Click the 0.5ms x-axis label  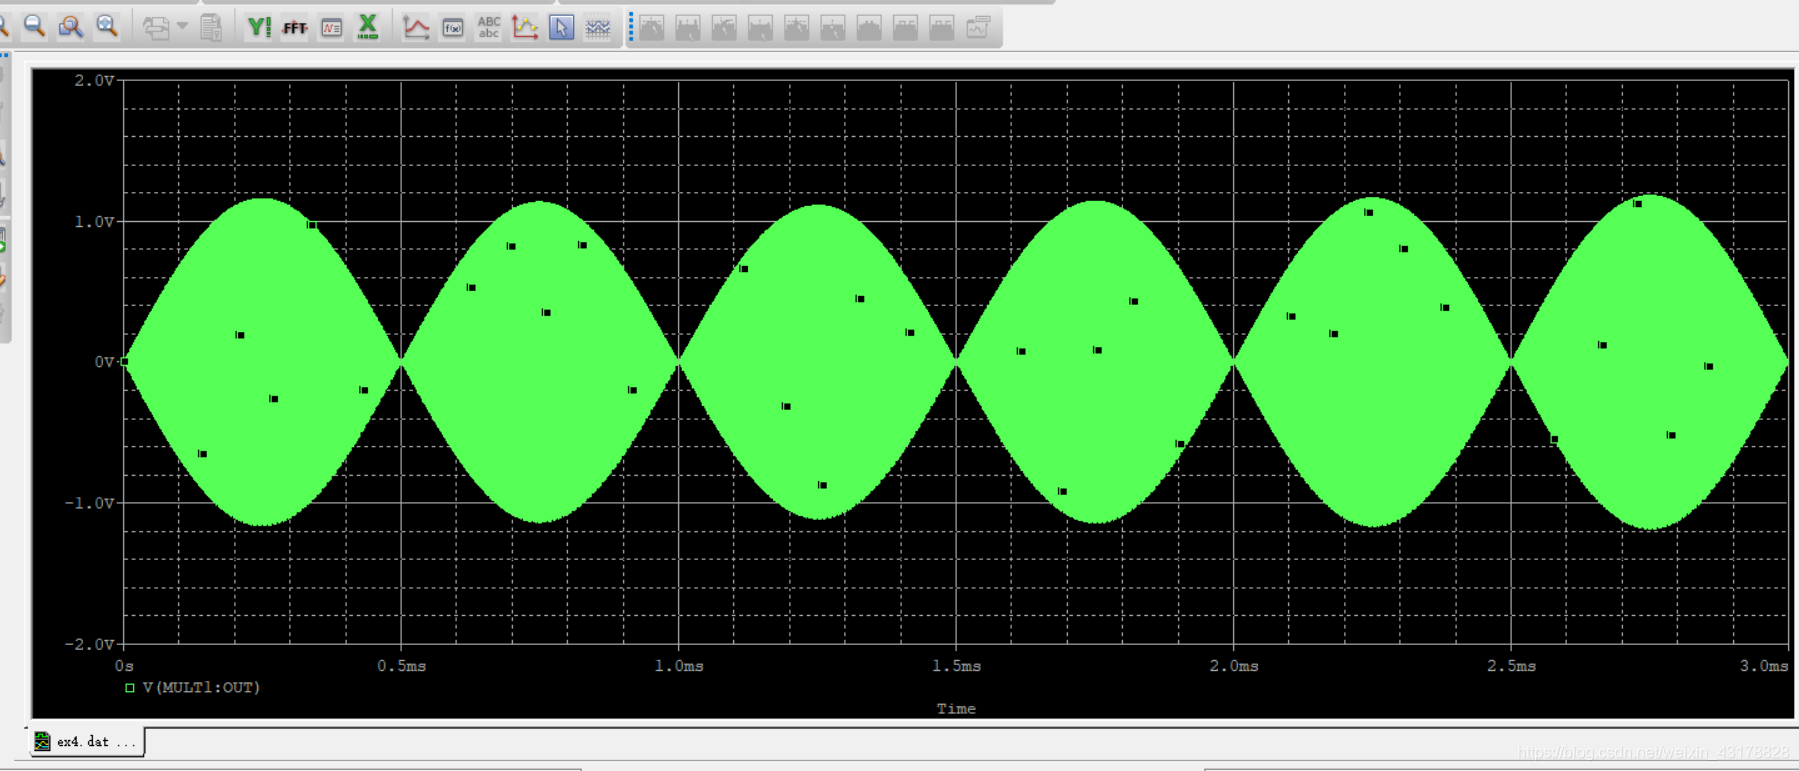click(x=401, y=665)
